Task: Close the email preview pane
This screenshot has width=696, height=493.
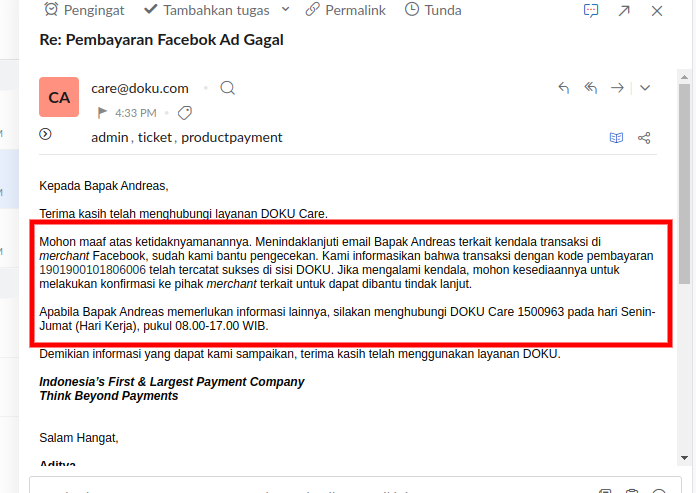Action: (657, 11)
